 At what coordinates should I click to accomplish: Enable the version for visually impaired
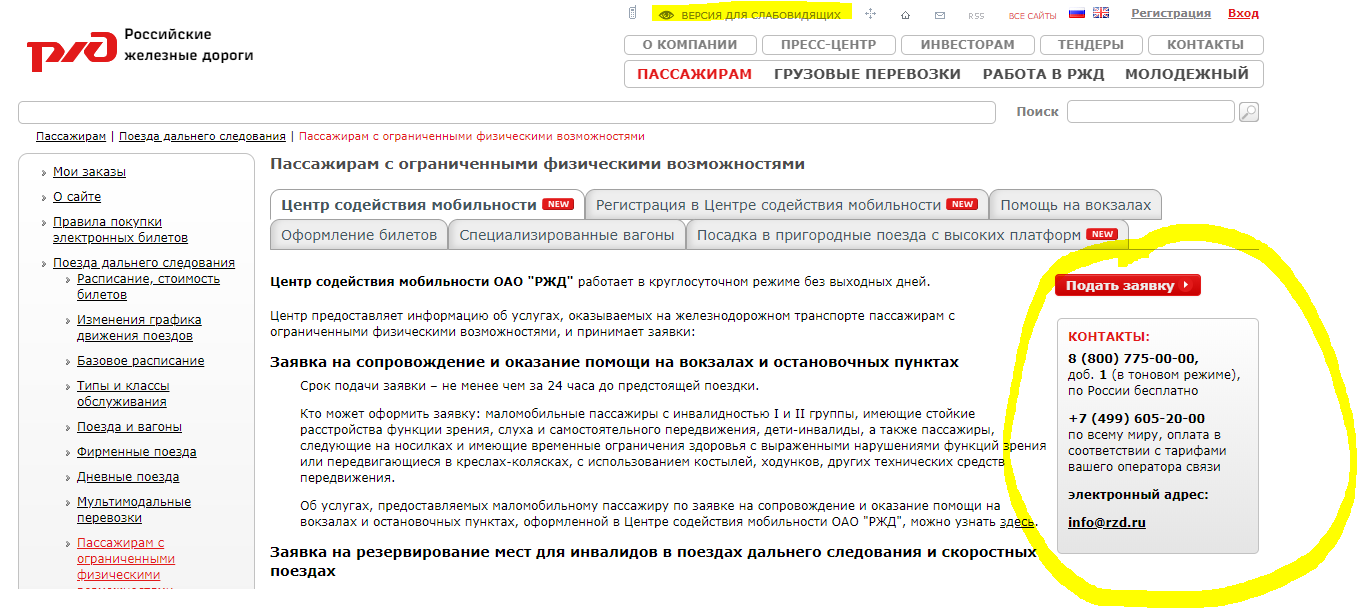point(750,15)
